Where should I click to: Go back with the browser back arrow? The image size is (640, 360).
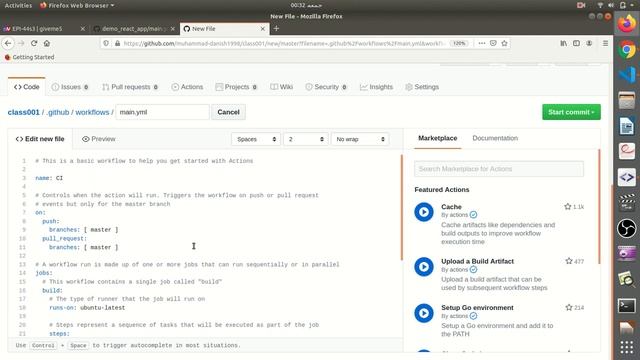pos(8,43)
